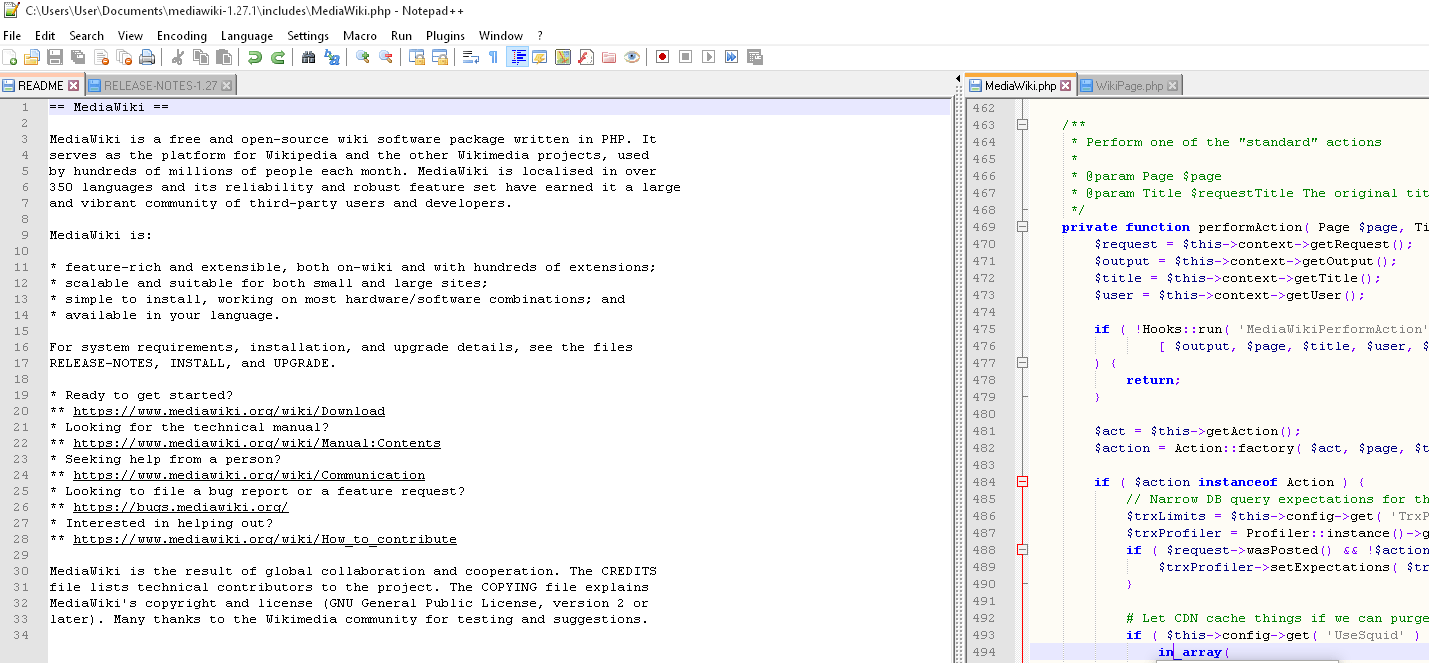Toggle the indent guide button
Viewport: 1429px width, 663px height.
point(517,57)
